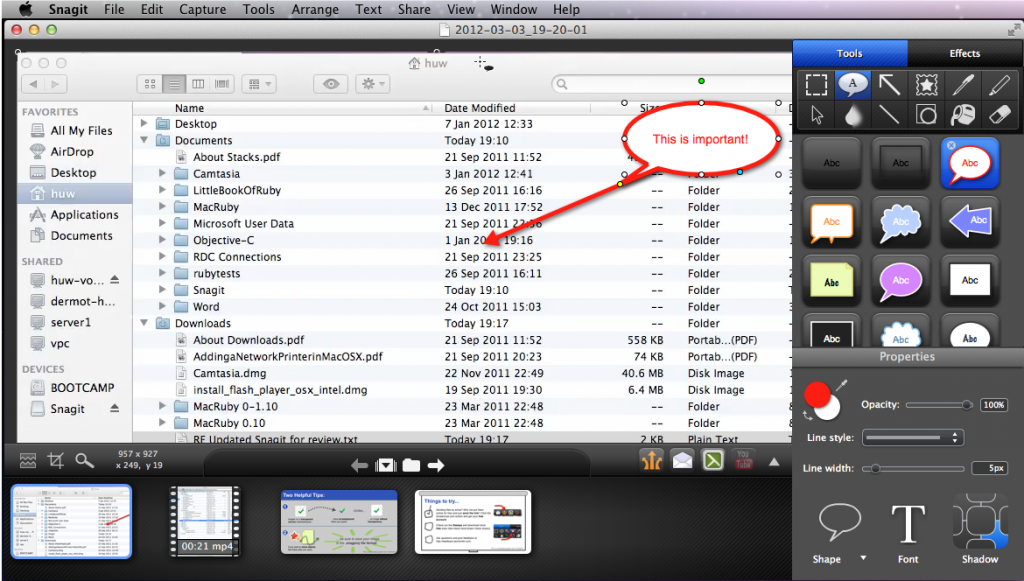The width and height of the screenshot is (1024, 581).
Task: Open the 00:21 mp4 video thumbnail
Action: point(206,522)
